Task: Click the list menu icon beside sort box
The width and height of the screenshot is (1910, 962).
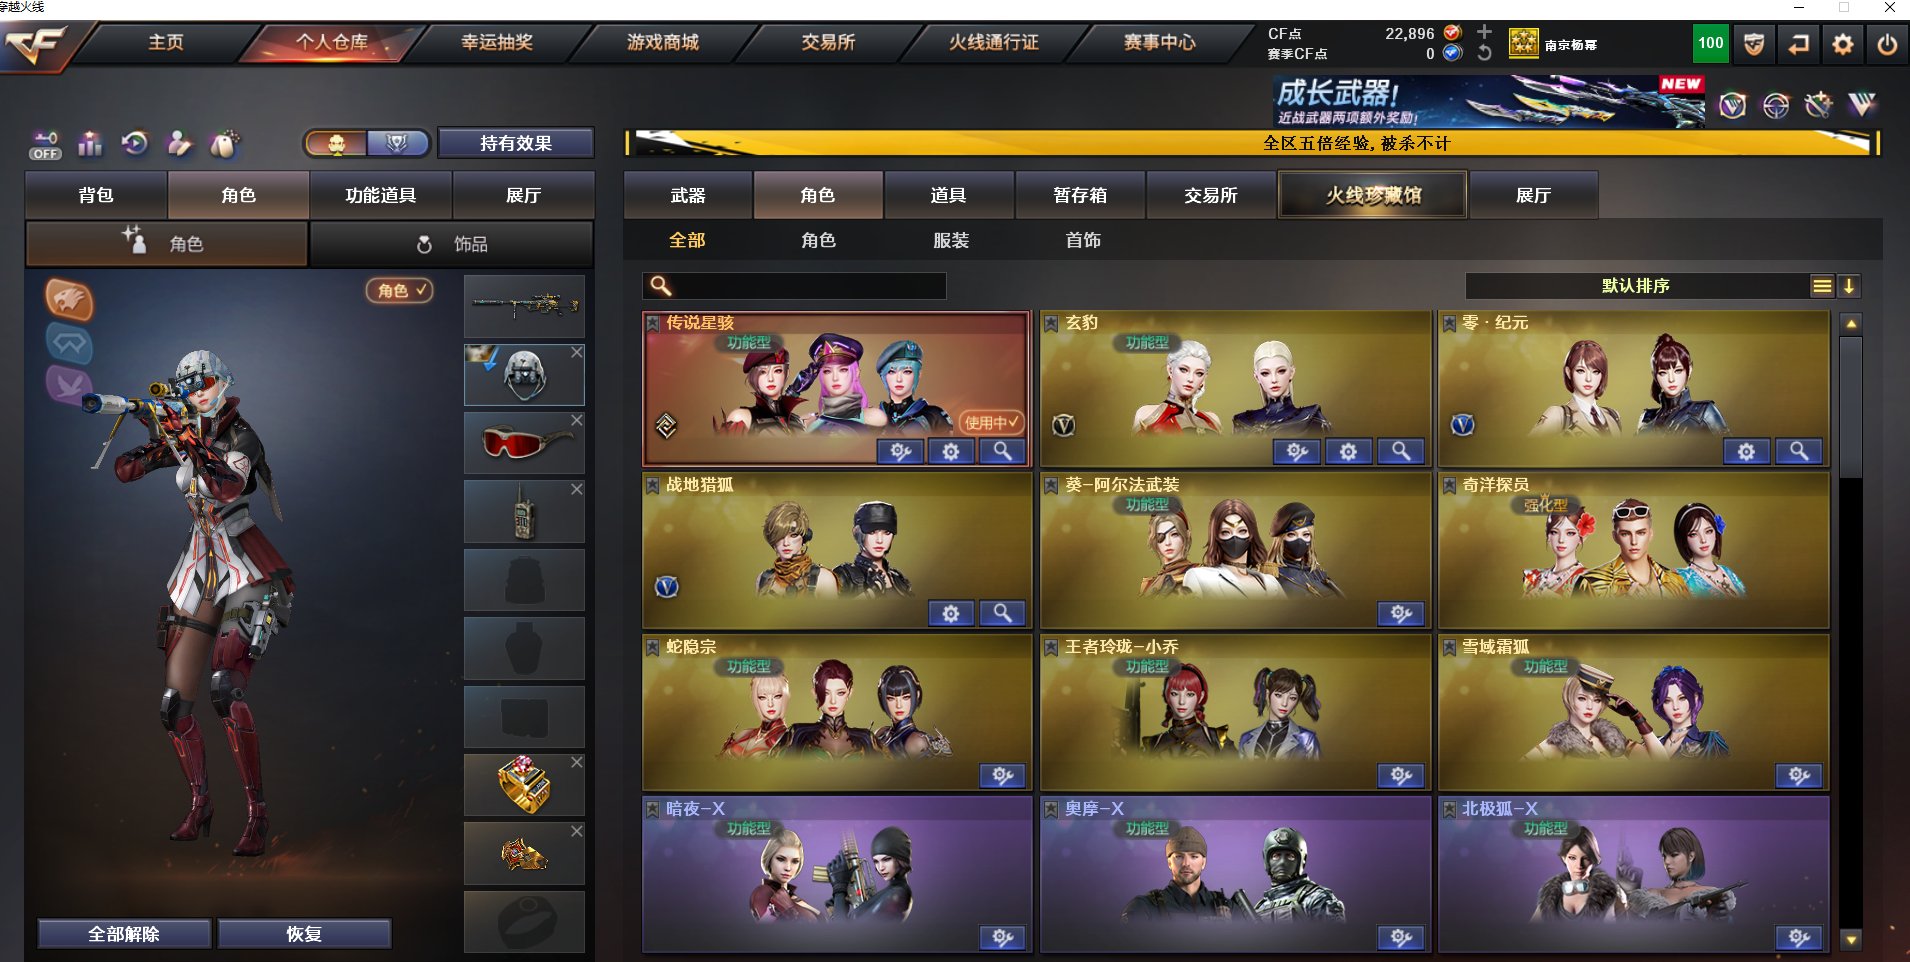Action: coord(1822,286)
